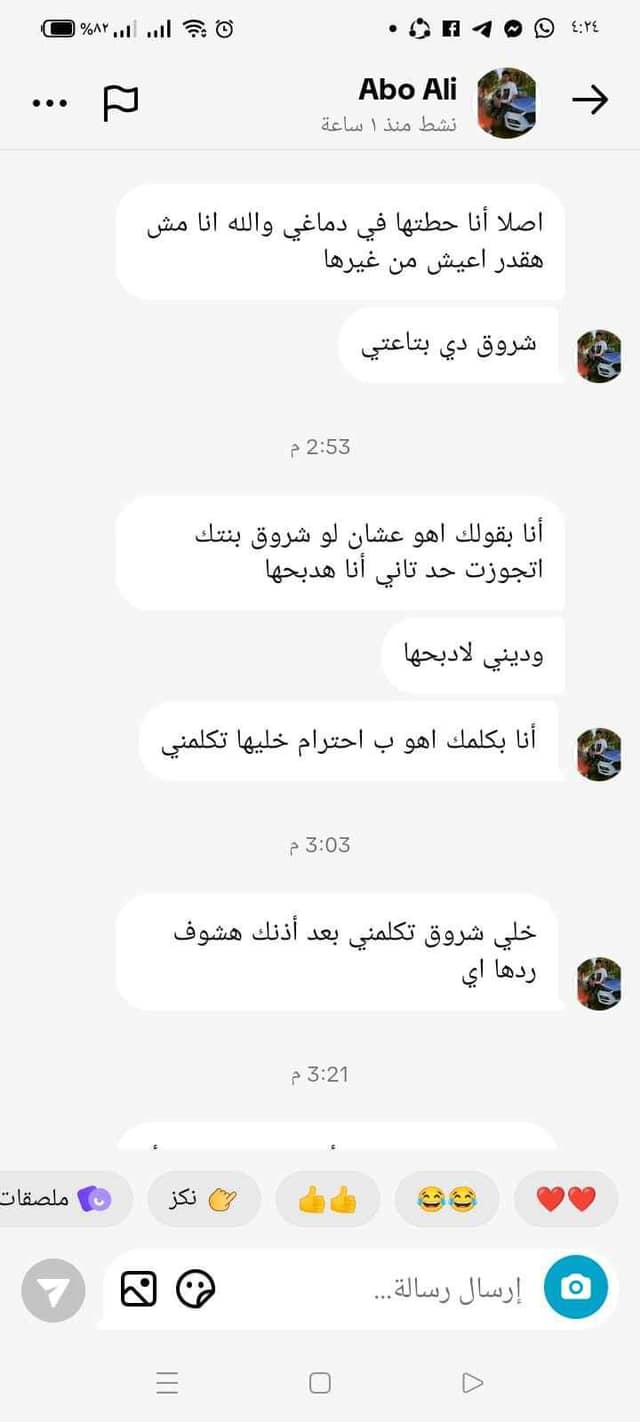
Task: Open Abo Ali's profile picture in the header
Action: (506, 102)
